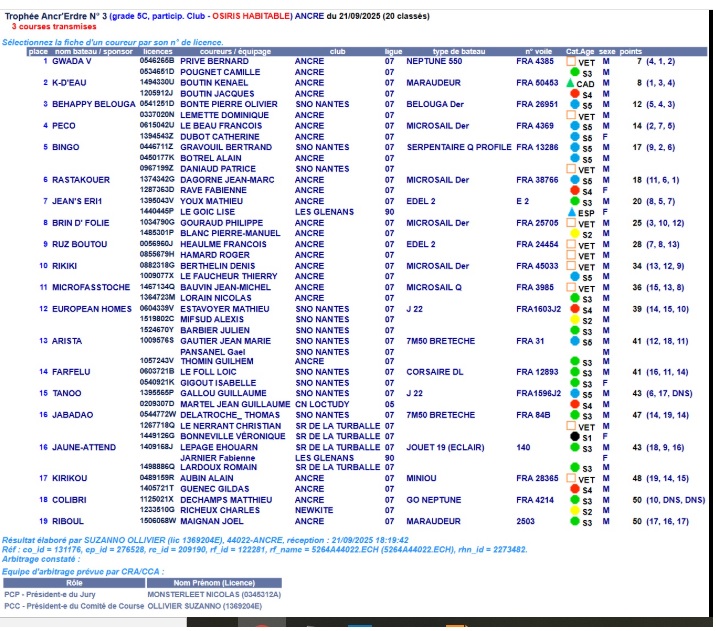This screenshot has height=631, width=716.
Task: Click the VET square icon for Prive Bernard
Action: (572, 61)
